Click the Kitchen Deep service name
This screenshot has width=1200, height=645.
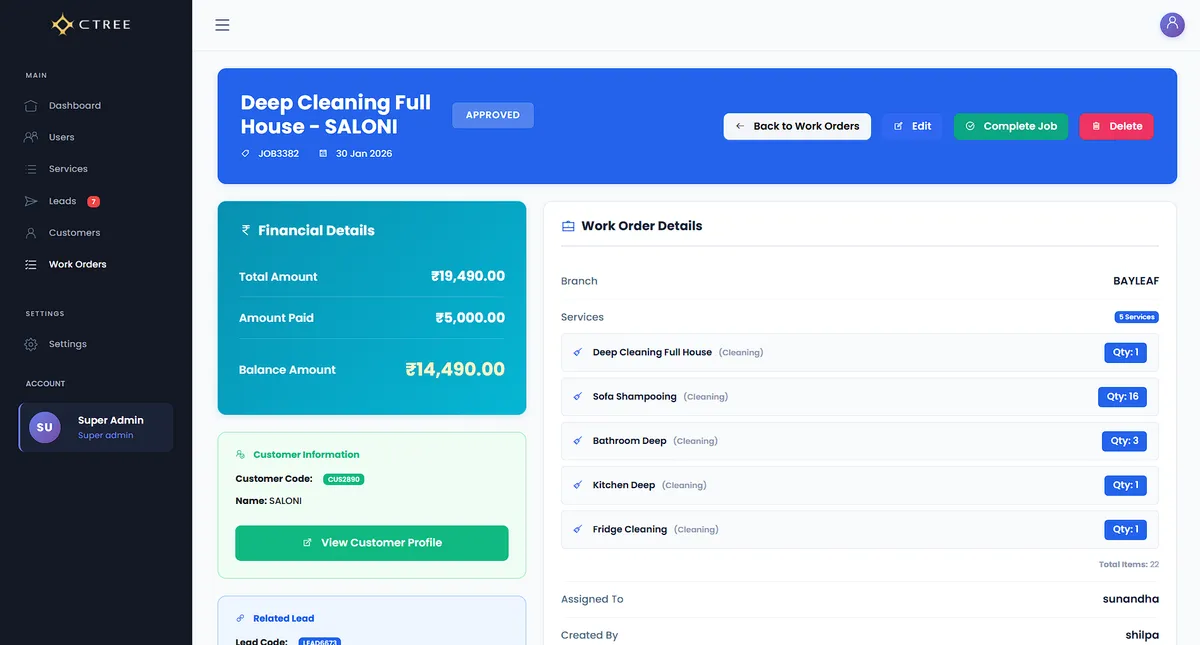point(624,485)
